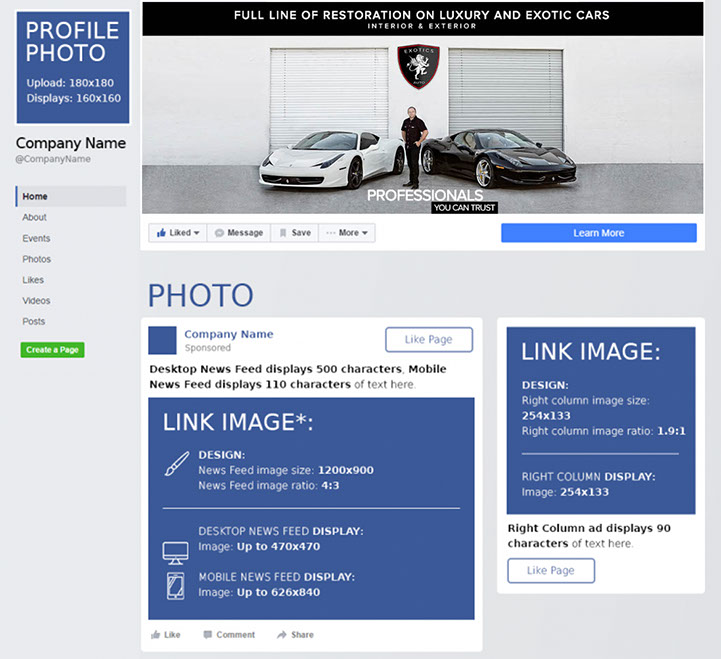Viewport: 721px width, 659px height.
Task: Share the sponsored post
Action: click(x=295, y=635)
